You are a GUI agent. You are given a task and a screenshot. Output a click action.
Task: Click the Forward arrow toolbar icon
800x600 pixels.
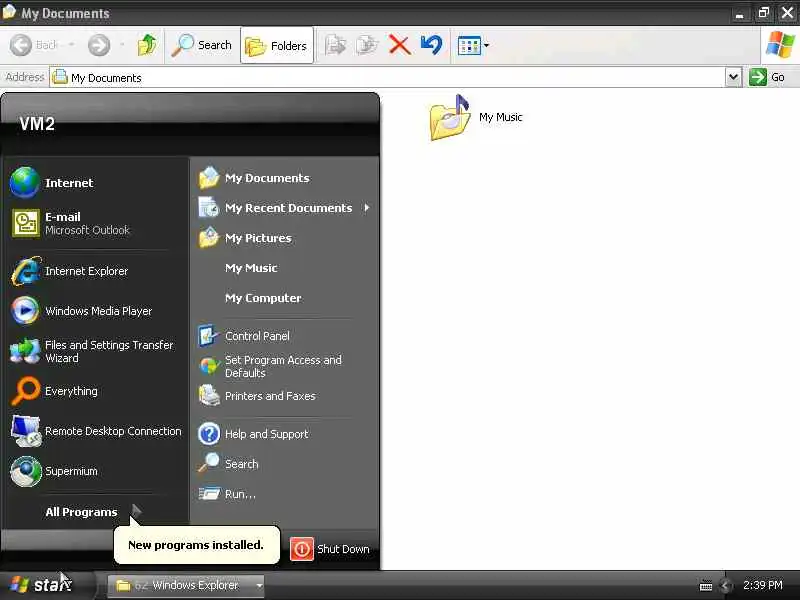98,45
